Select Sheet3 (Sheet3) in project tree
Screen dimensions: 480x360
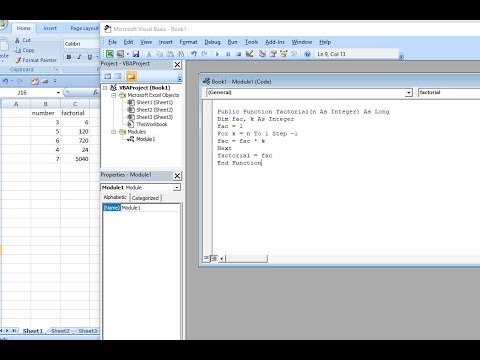155,117
